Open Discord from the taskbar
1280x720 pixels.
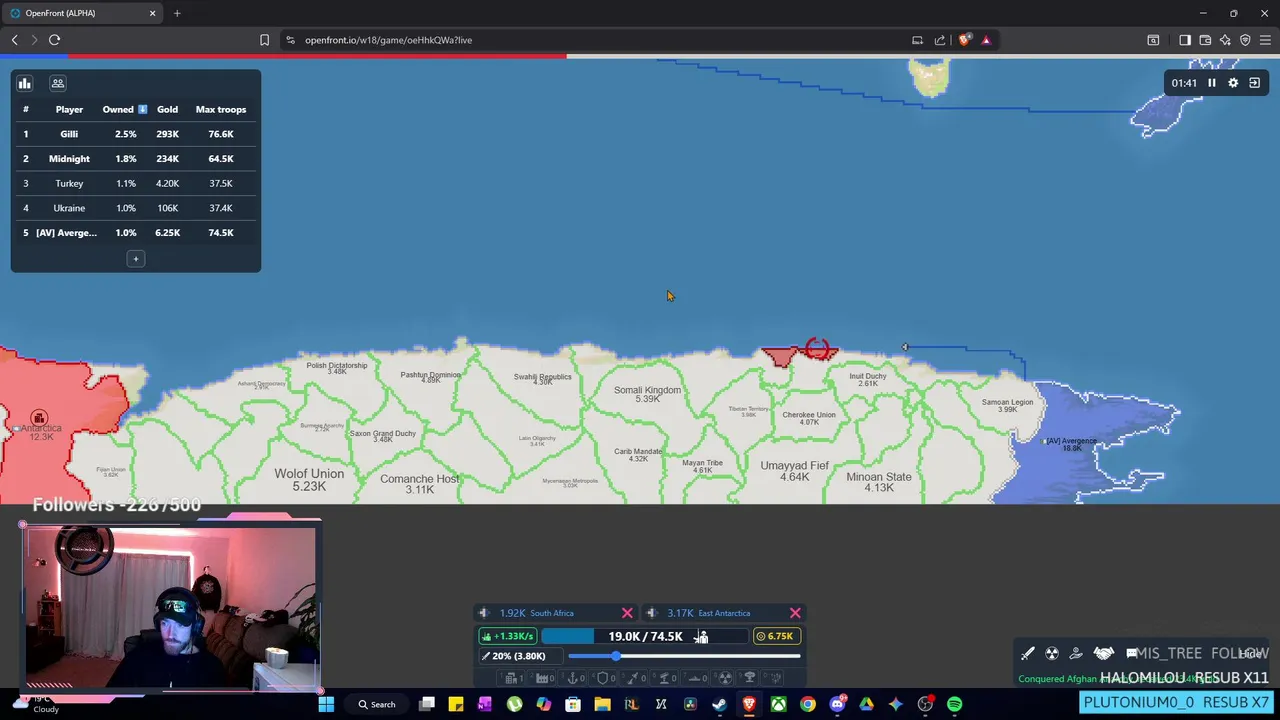[837, 704]
